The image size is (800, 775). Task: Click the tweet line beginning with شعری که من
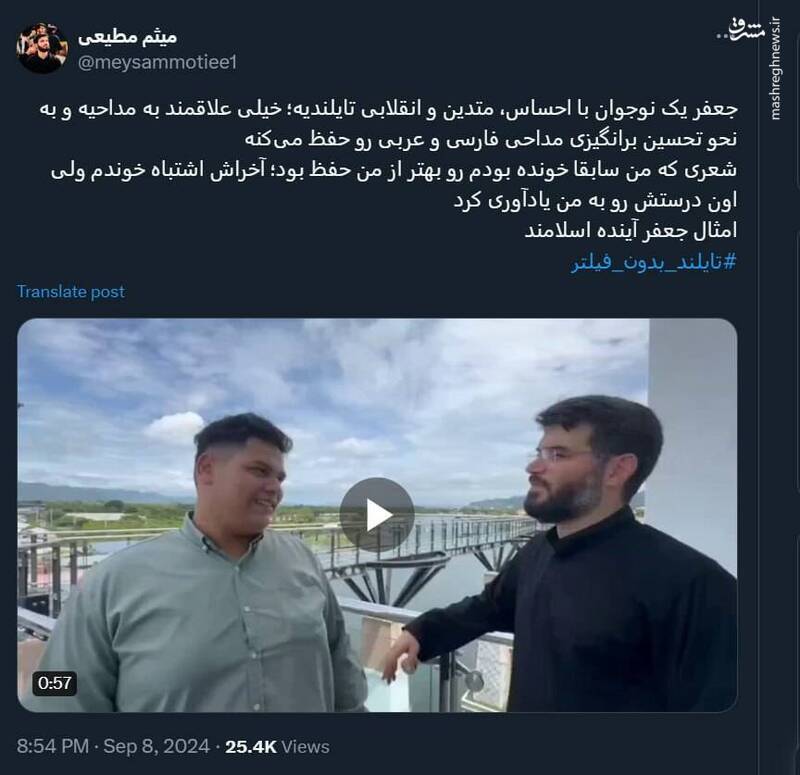(394, 170)
